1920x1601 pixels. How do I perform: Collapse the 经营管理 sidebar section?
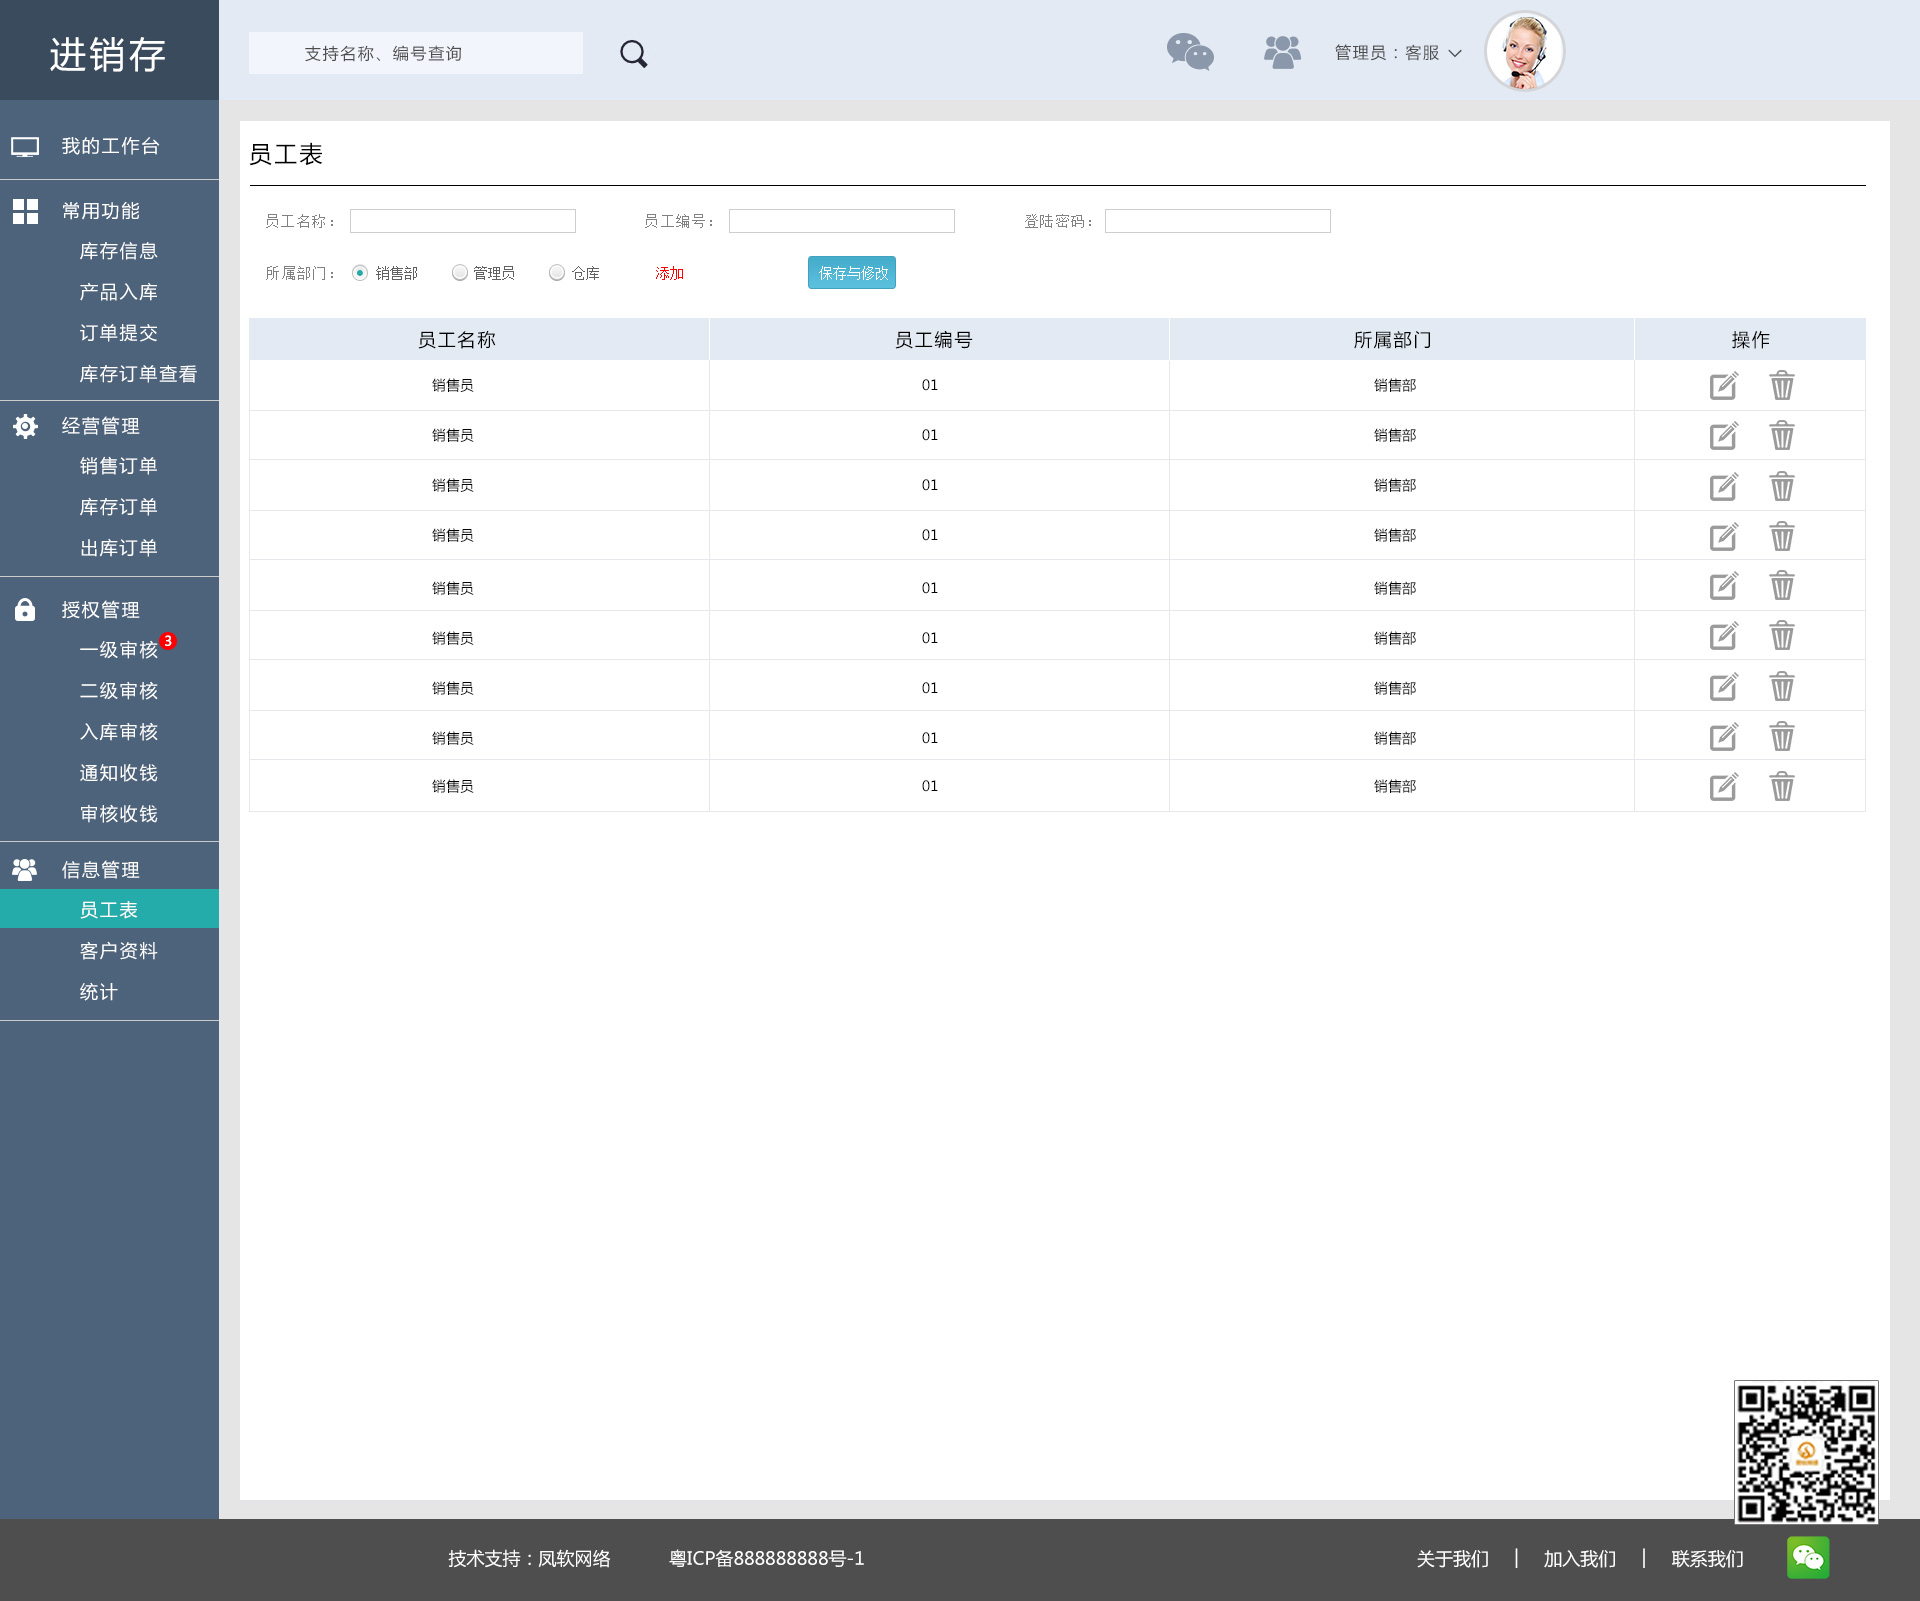point(100,426)
